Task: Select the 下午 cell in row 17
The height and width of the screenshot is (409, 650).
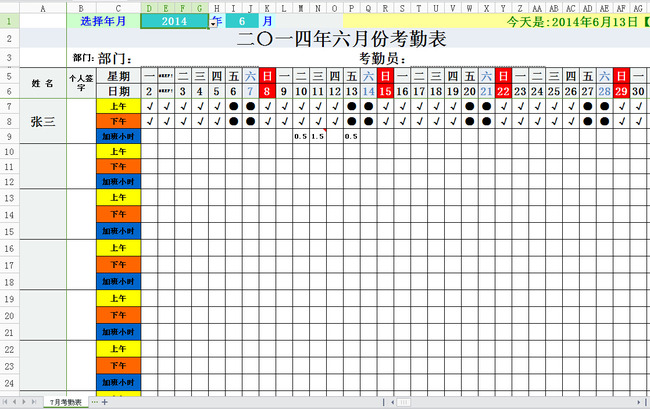Action: pyautogui.click(x=119, y=264)
